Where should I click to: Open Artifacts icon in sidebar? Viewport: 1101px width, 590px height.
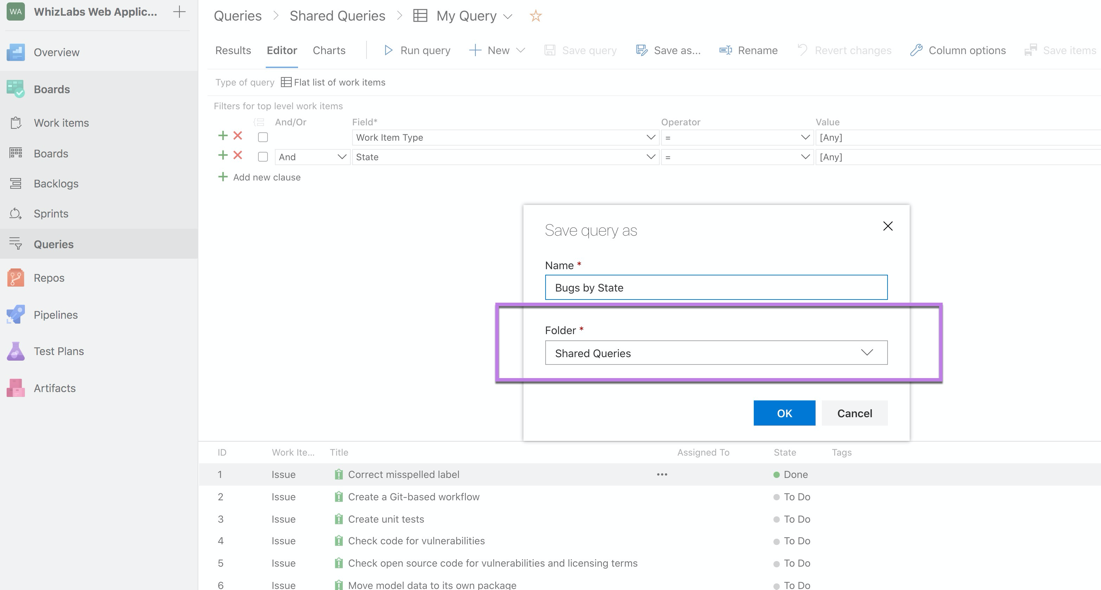click(x=15, y=388)
